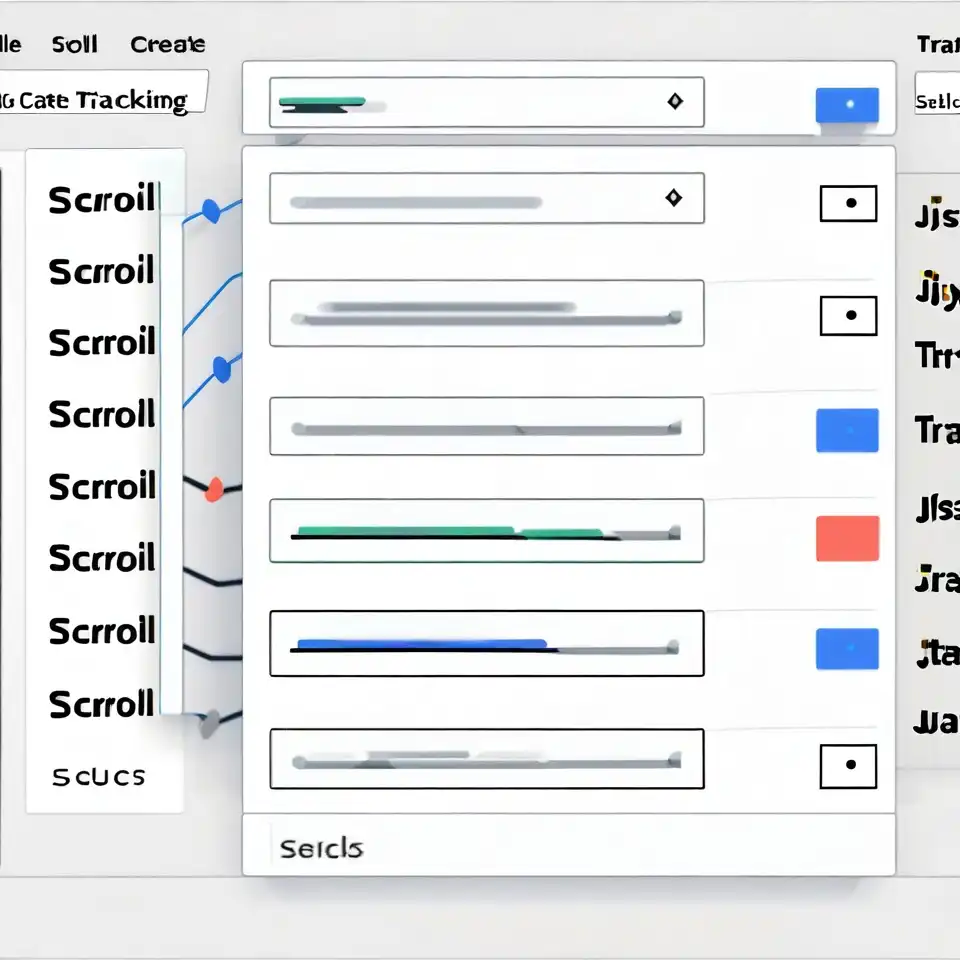Click the red node on the connector line
The image size is (960, 960).
(x=213, y=489)
